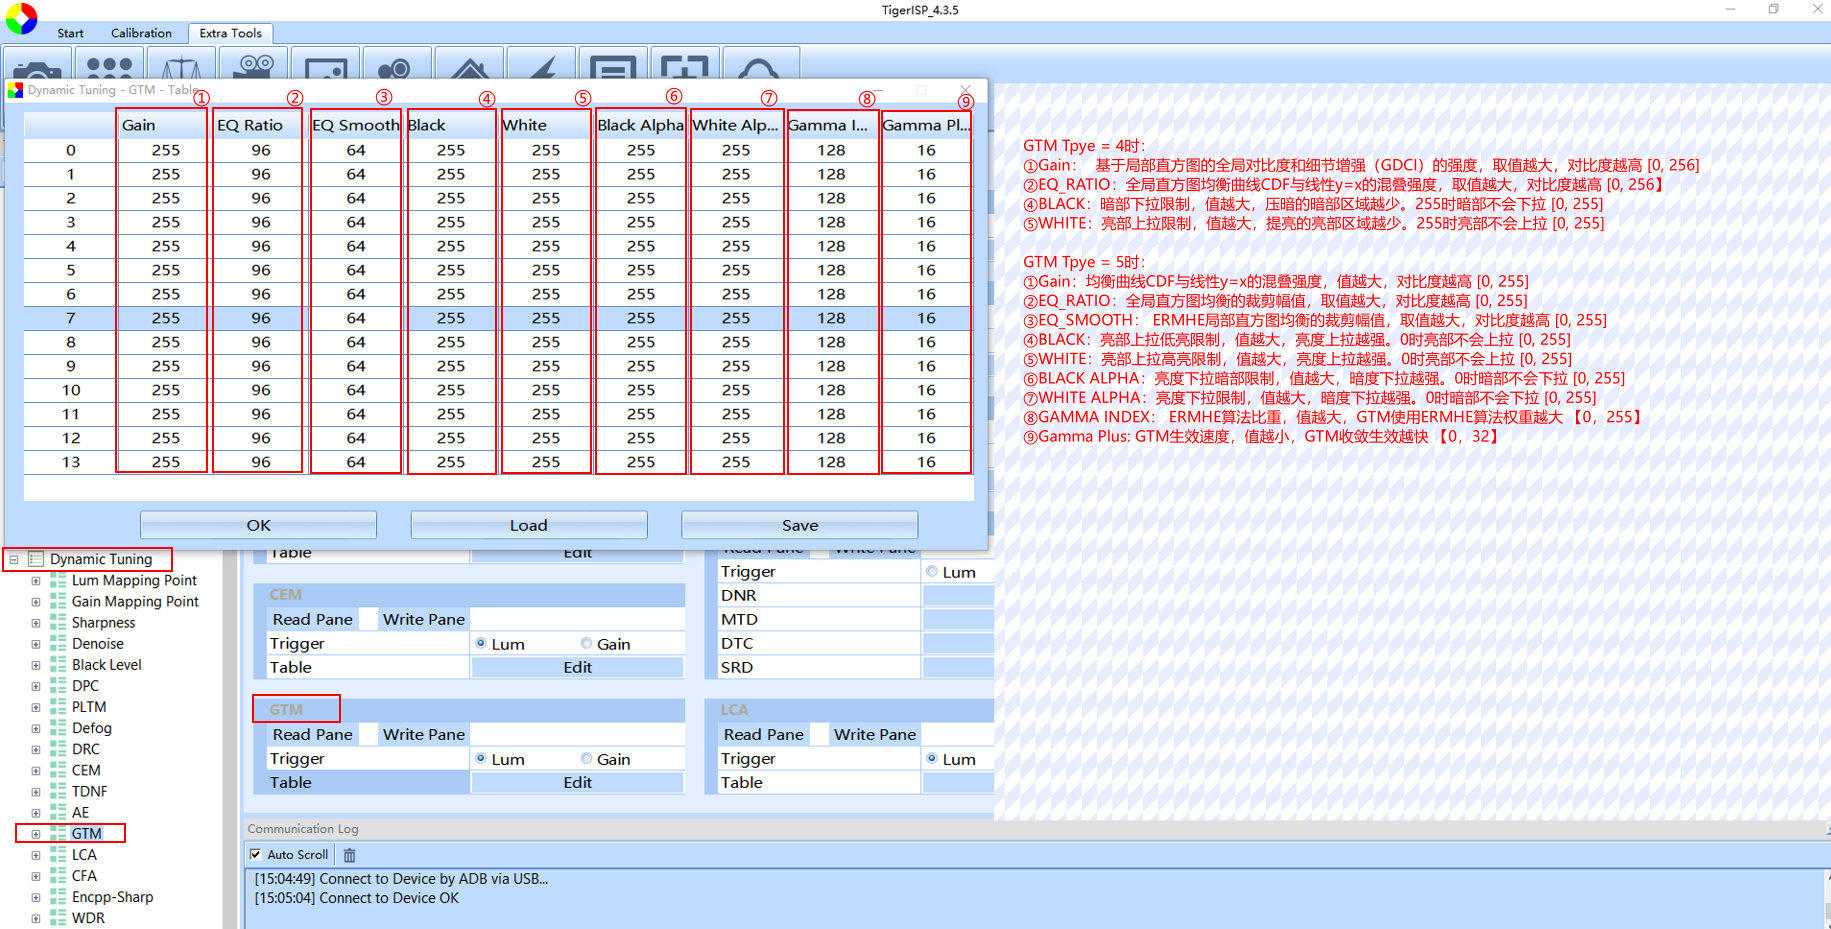Click the crop-frame toolbar icon
1831x929 pixels.
[684, 68]
